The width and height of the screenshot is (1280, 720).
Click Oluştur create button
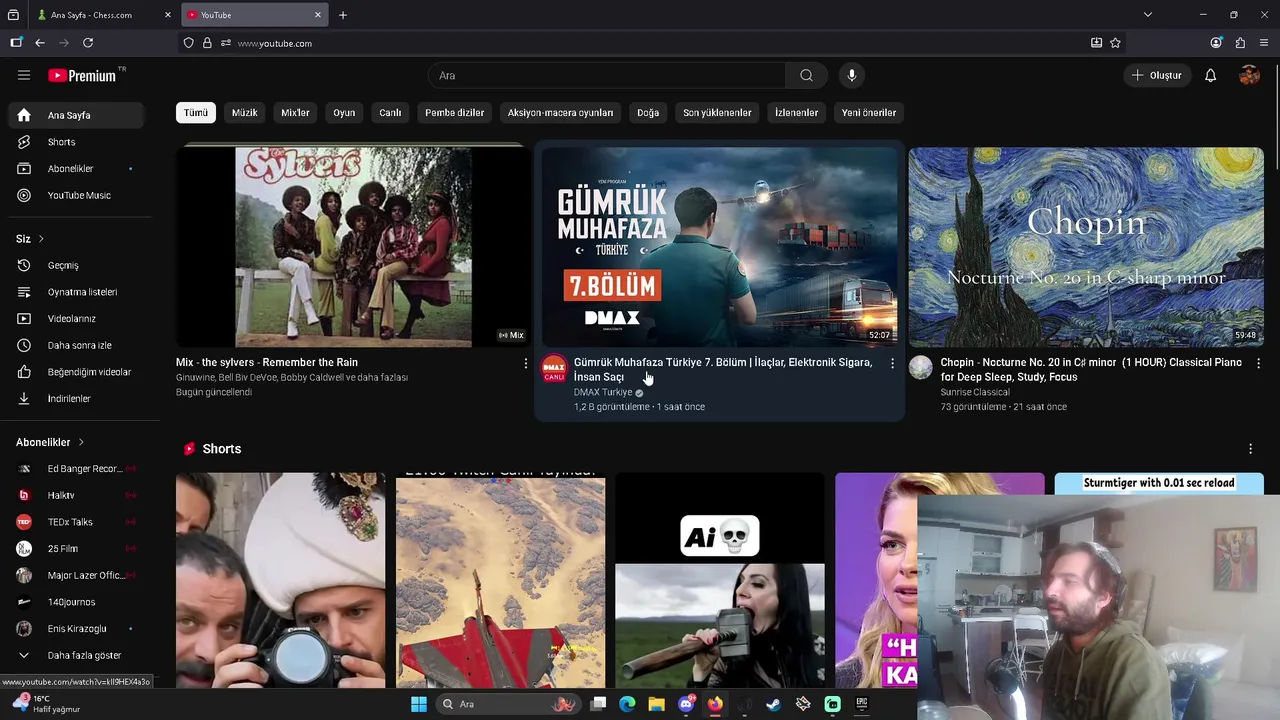click(1157, 75)
